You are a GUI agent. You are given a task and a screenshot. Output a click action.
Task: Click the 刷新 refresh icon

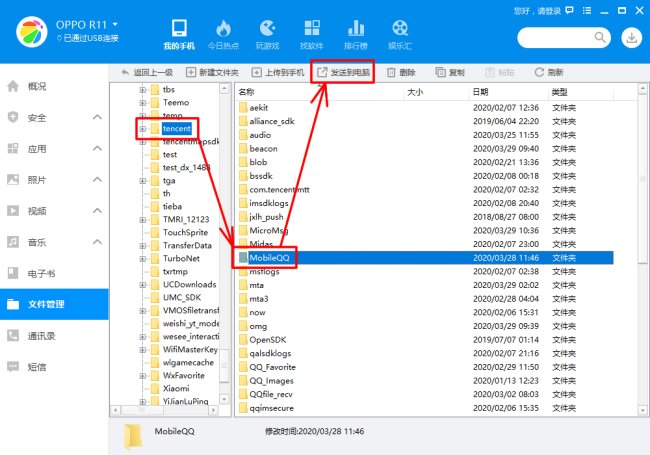[x=549, y=73]
